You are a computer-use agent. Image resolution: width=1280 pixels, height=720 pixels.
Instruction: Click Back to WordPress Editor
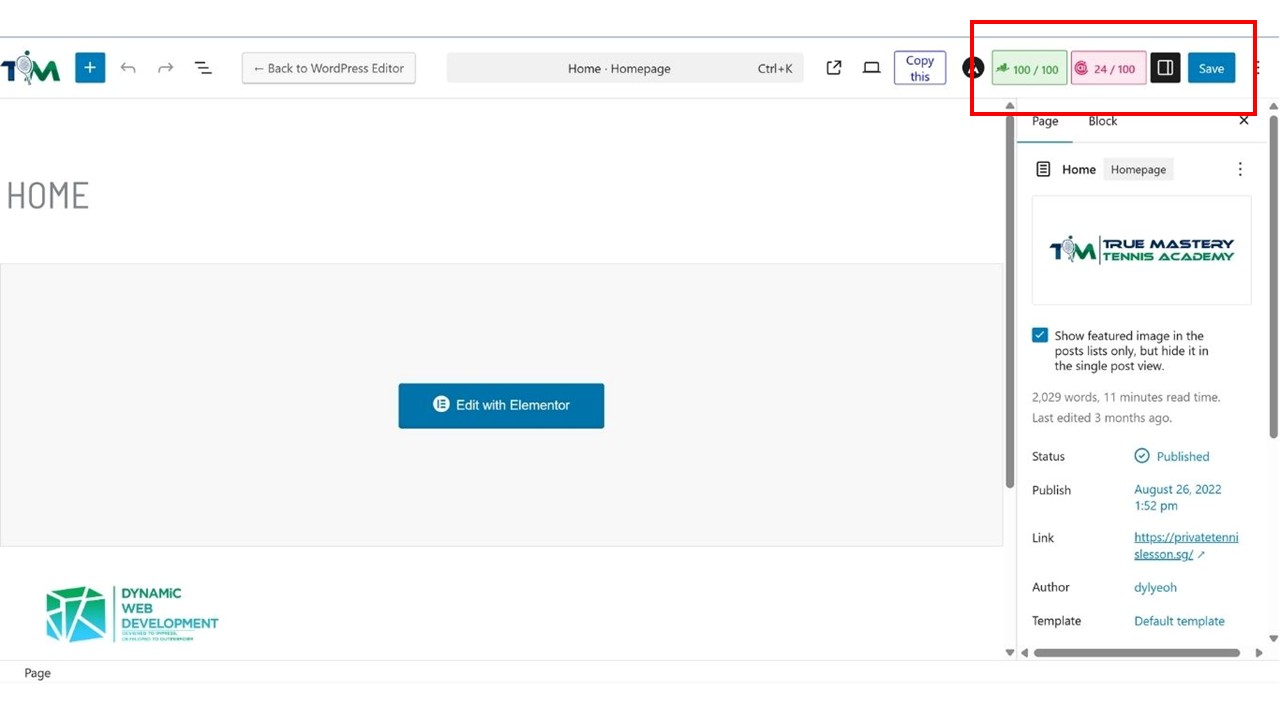point(329,68)
